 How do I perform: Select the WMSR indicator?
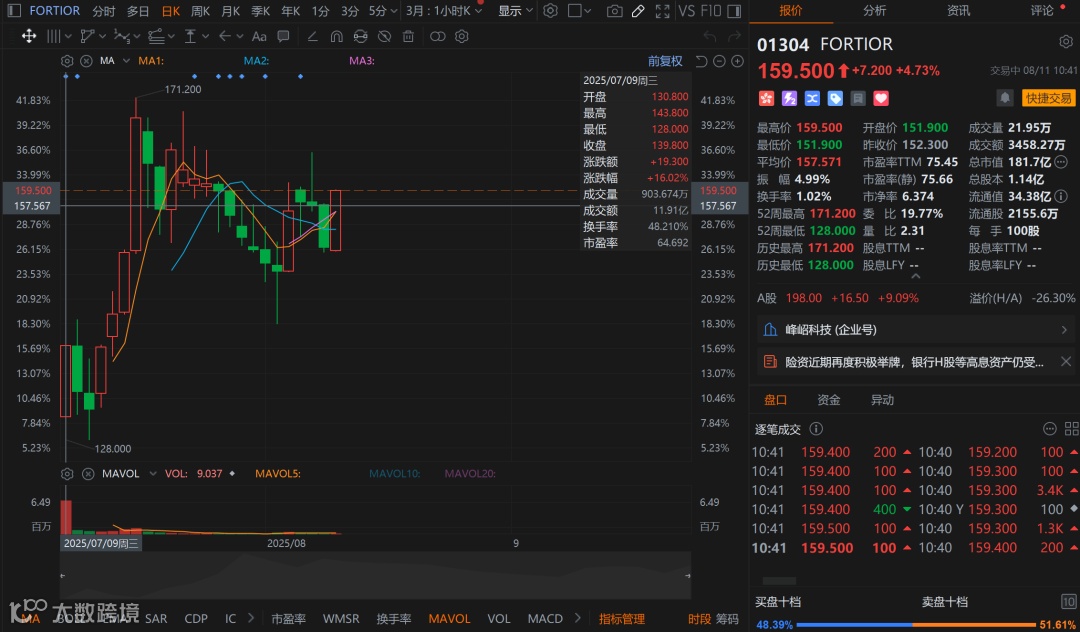(341, 619)
